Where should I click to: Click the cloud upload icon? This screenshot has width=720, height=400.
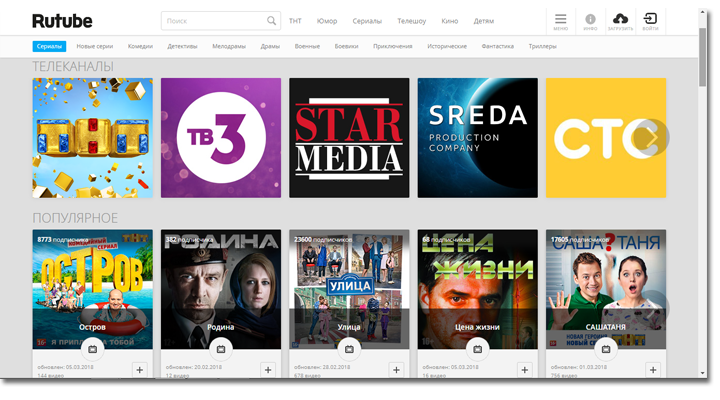tap(620, 21)
